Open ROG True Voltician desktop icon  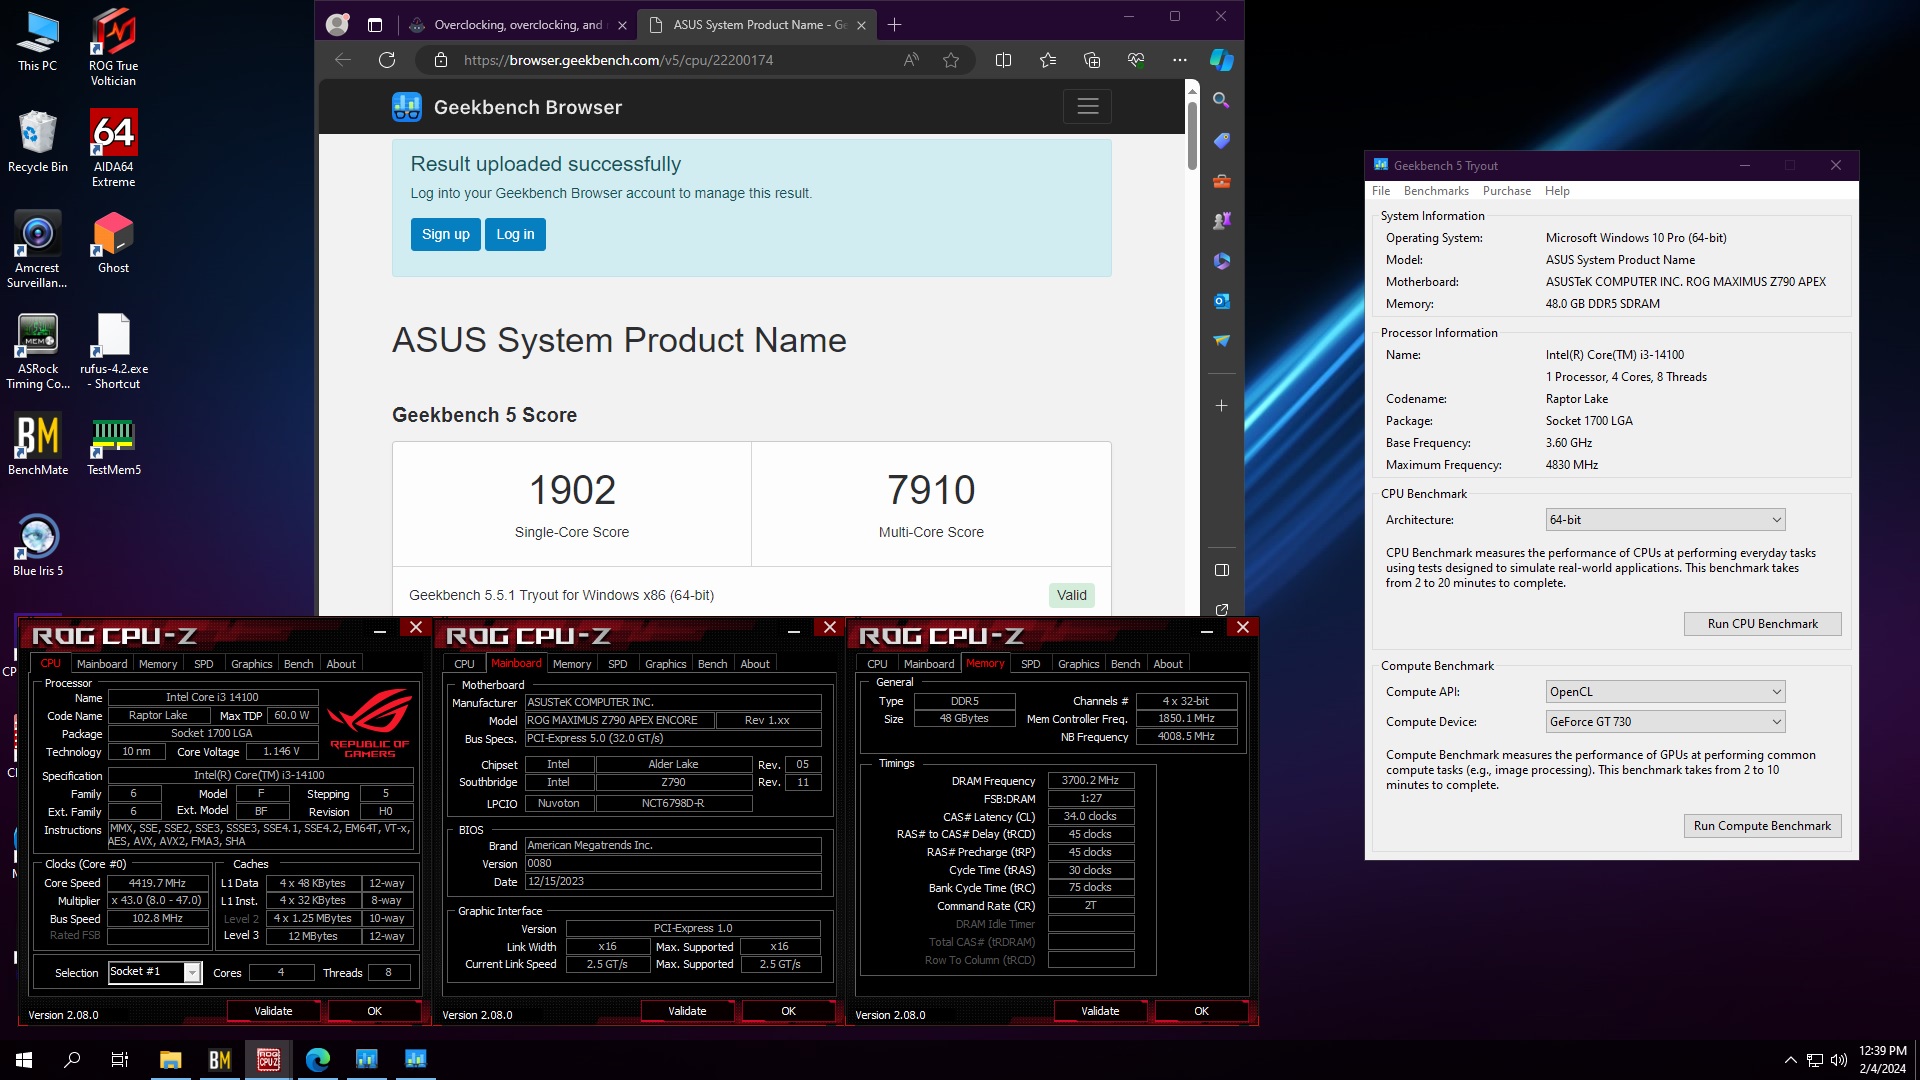point(113,47)
